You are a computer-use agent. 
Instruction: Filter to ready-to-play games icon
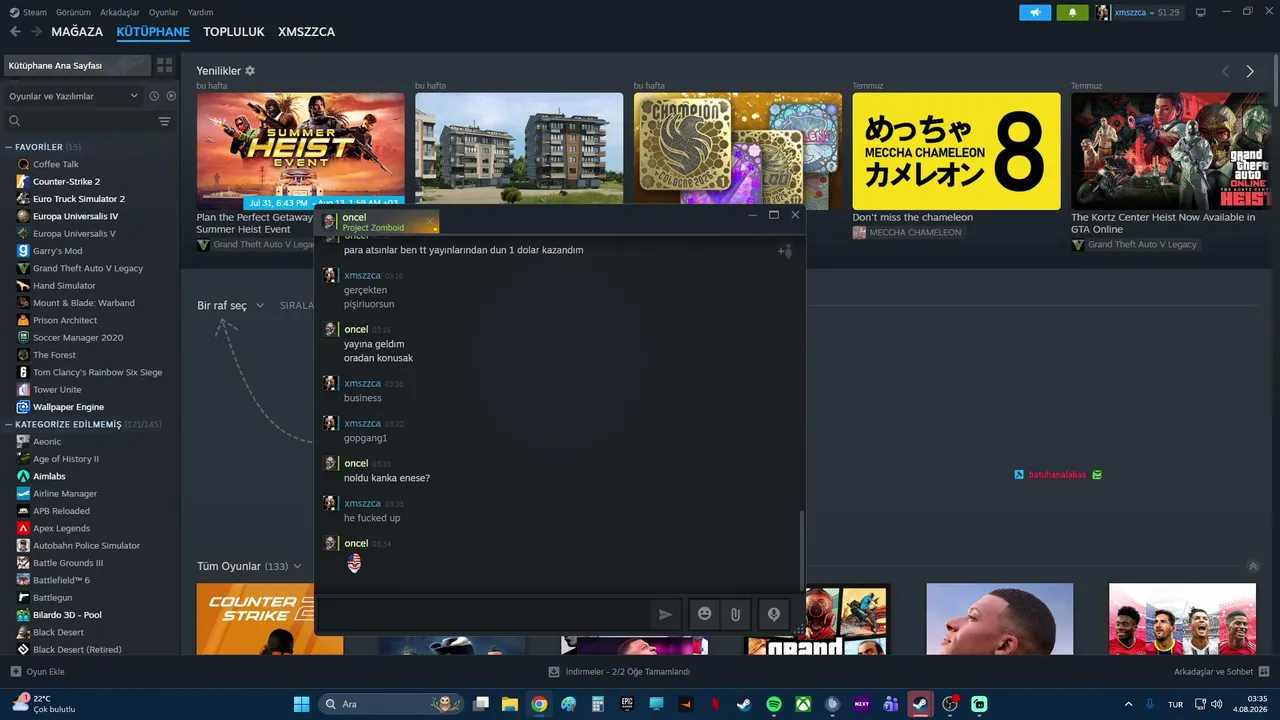coord(171,96)
